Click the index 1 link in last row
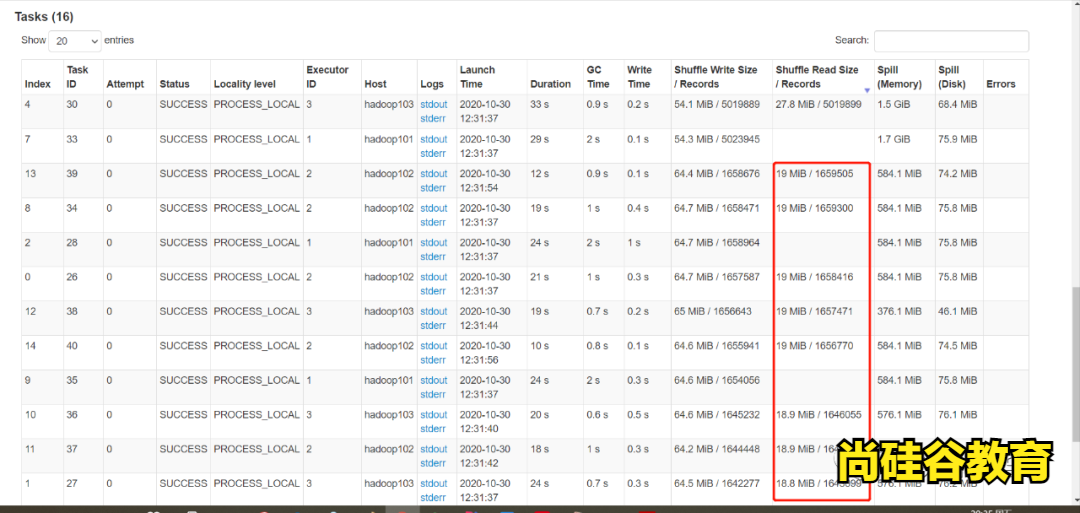This screenshot has height=513, width=1080. coord(27,484)
